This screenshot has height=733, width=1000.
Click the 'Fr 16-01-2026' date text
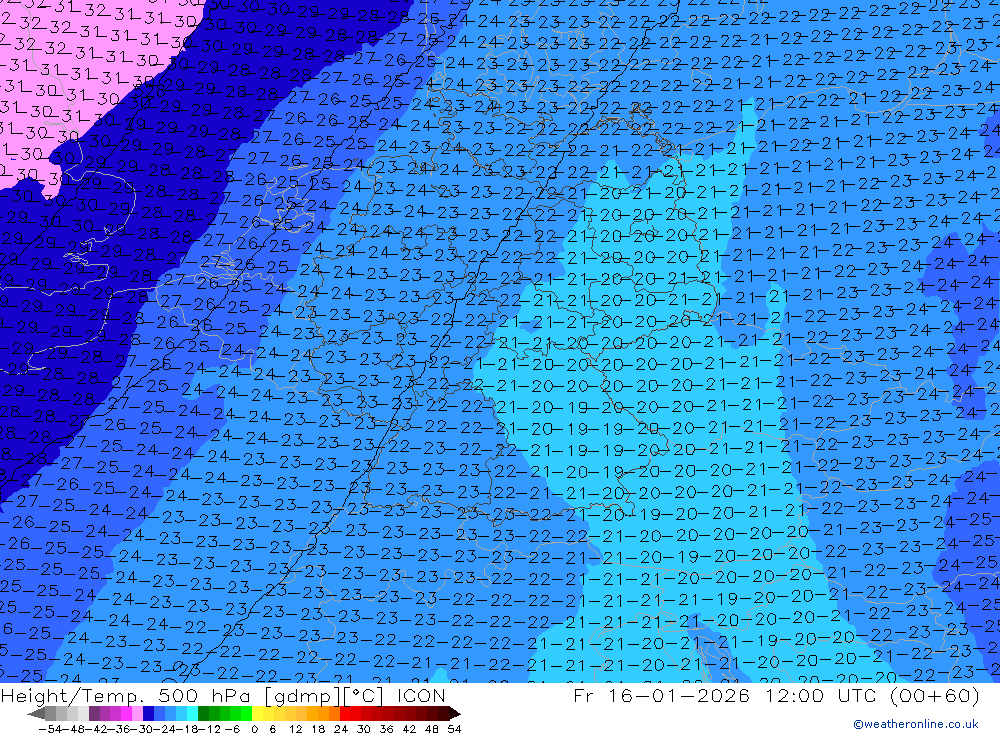(x=661, y=695)
